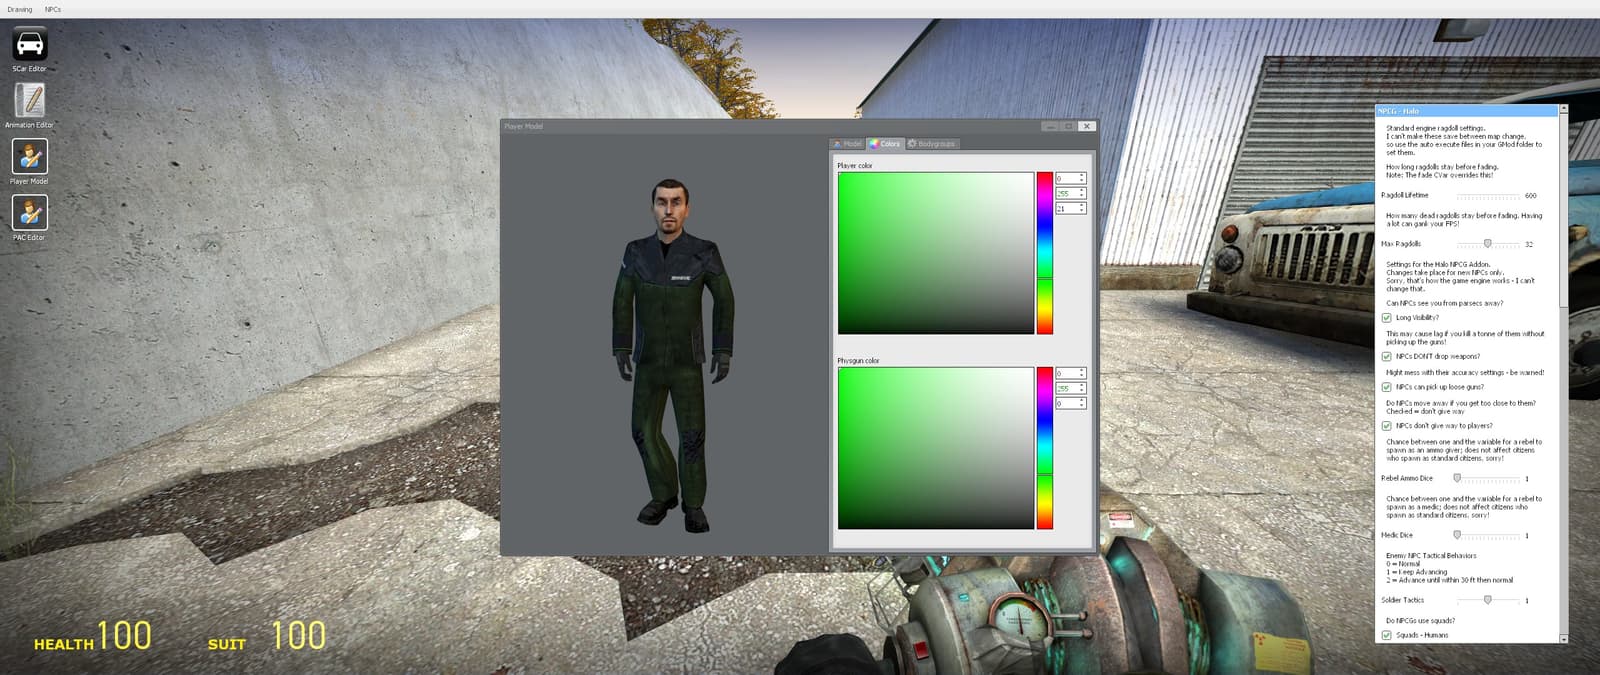The width and height of the screenshot is (1600, 675).
Task: Adjust the Soldier Tactics slider knob
Action: (x=1488, y=600)
